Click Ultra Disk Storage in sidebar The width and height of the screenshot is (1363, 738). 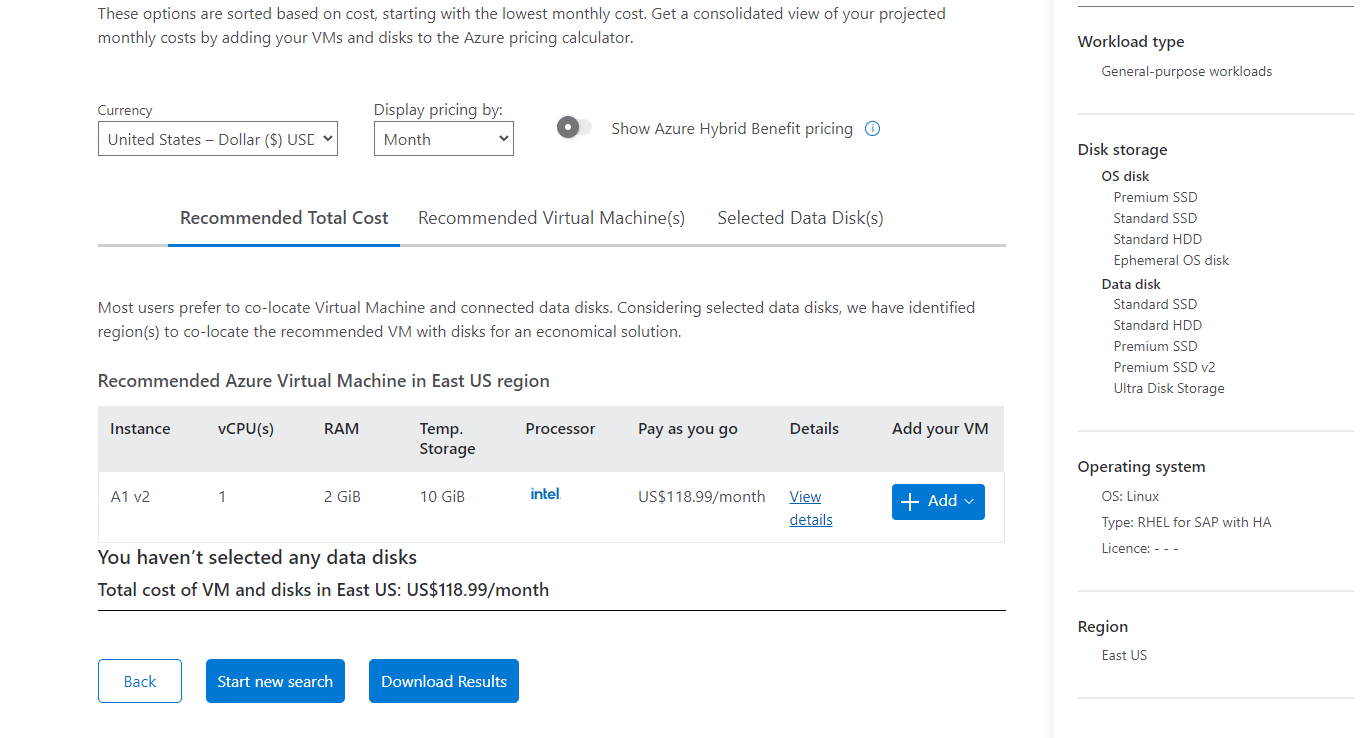click(1169, 388)
